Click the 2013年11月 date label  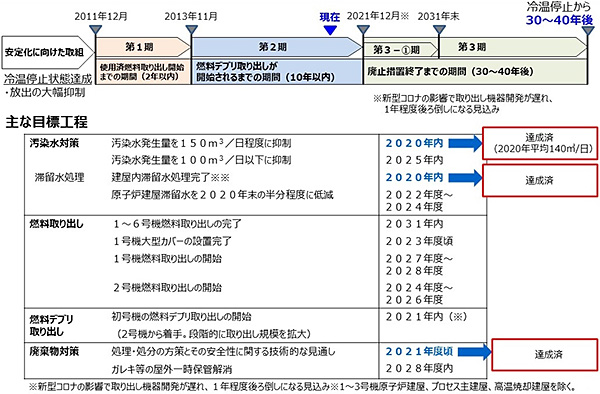pos(191,16)
